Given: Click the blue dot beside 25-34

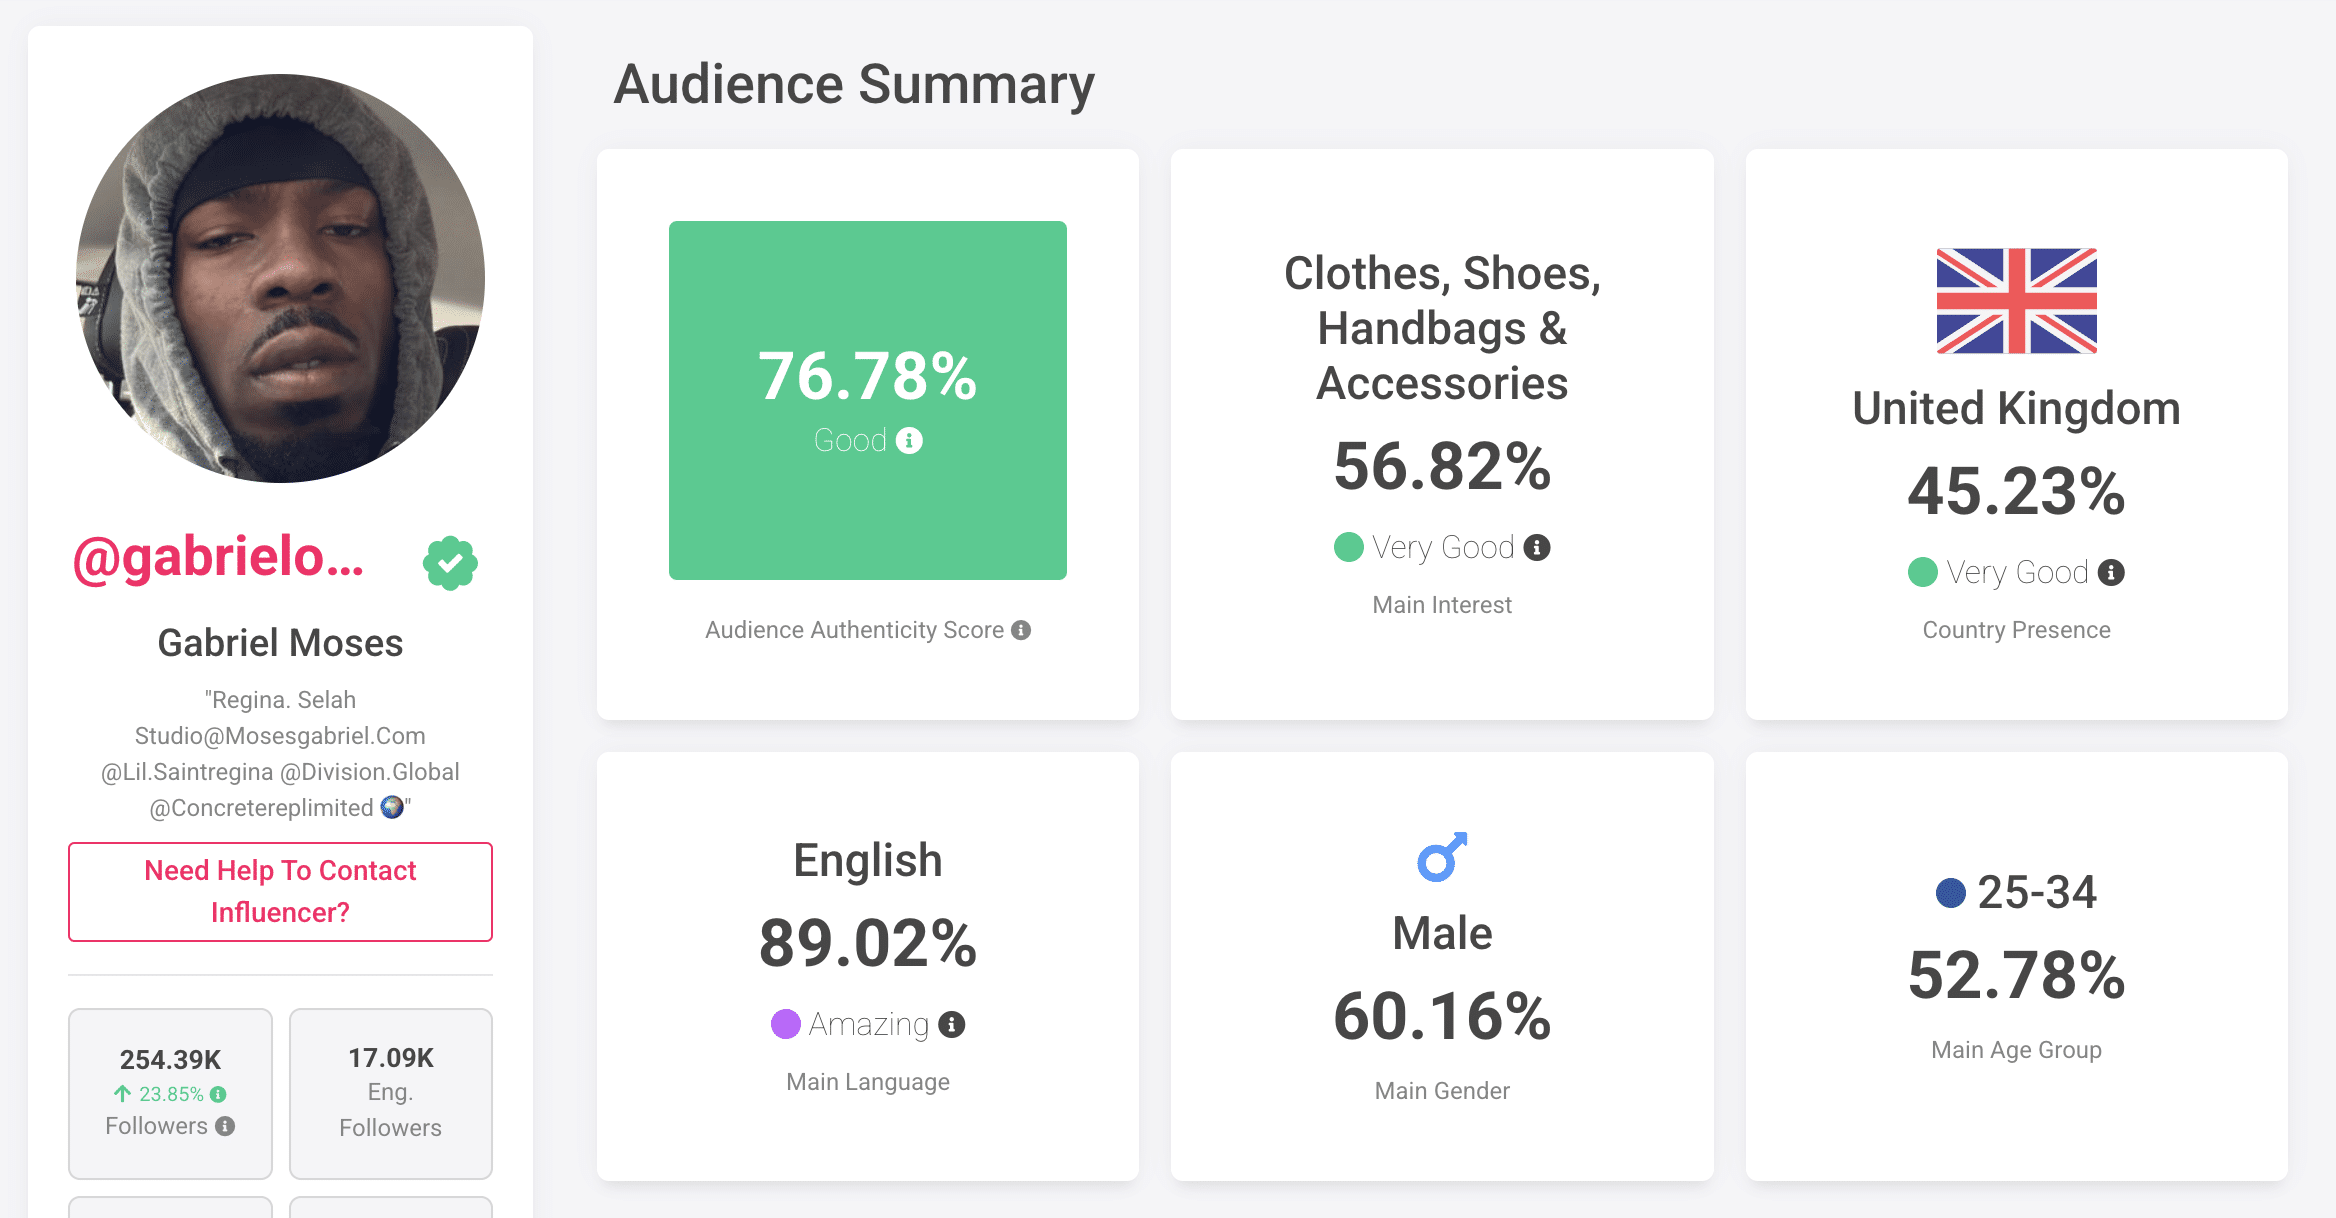Looking at the screenshot, I should 1950,892.
